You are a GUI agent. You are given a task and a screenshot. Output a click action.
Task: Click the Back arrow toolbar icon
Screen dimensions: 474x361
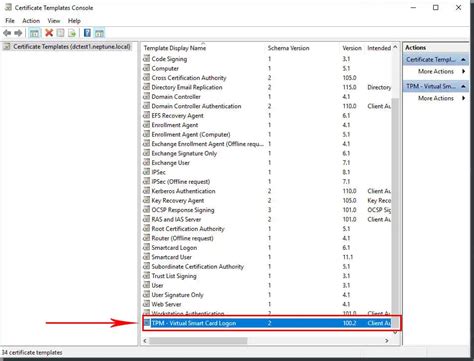click(x=7, y=33)
